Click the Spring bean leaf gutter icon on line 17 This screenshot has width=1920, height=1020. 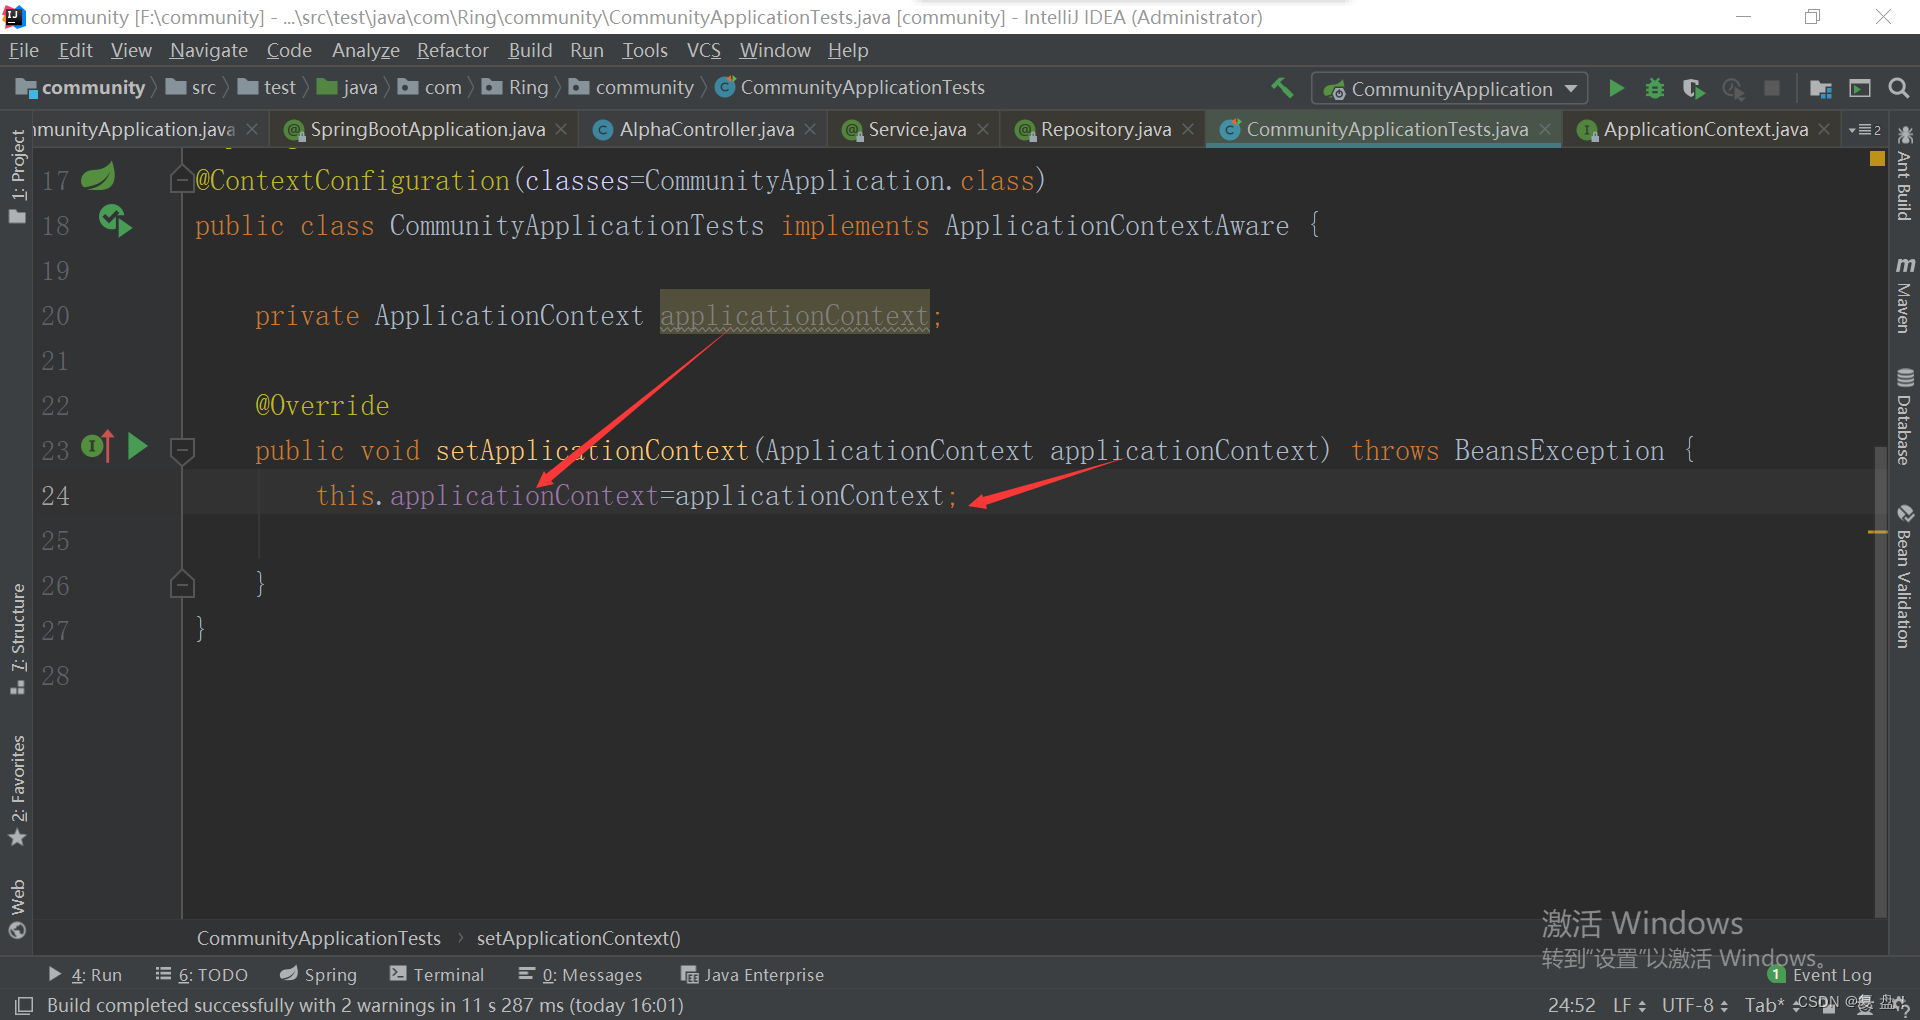pyautogui.click(x=97, y=178)
